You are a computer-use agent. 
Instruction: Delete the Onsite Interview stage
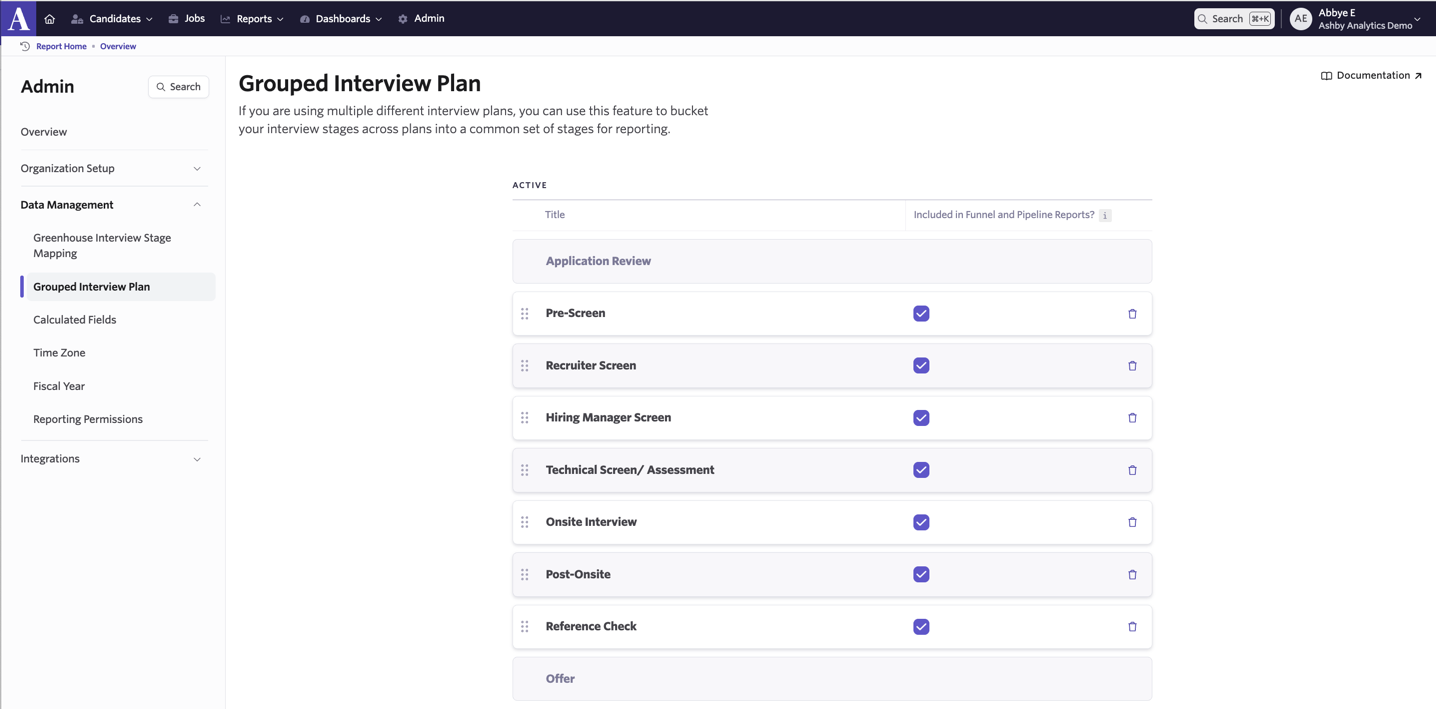(x=1132, y=522)
